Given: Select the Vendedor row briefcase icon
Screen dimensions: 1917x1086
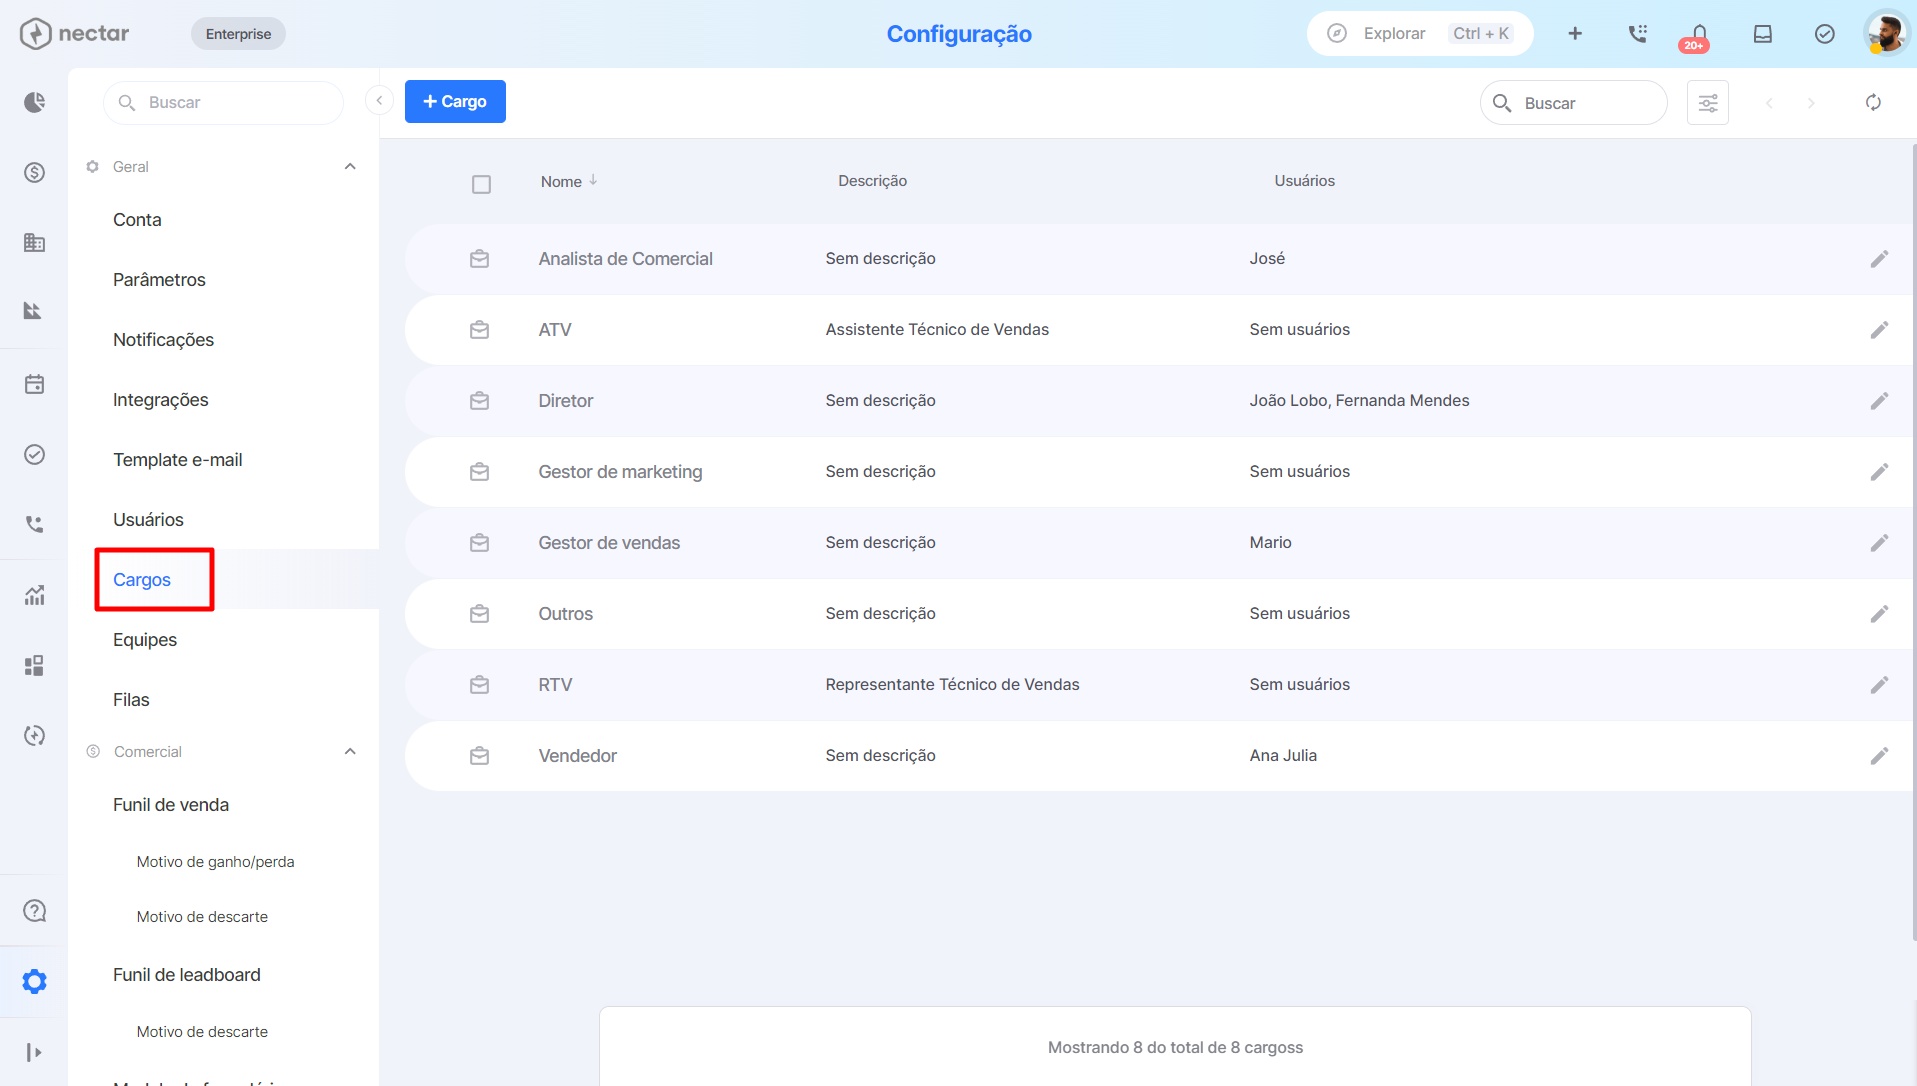Looking at the screenshot, I should click(x=480, y=756).
